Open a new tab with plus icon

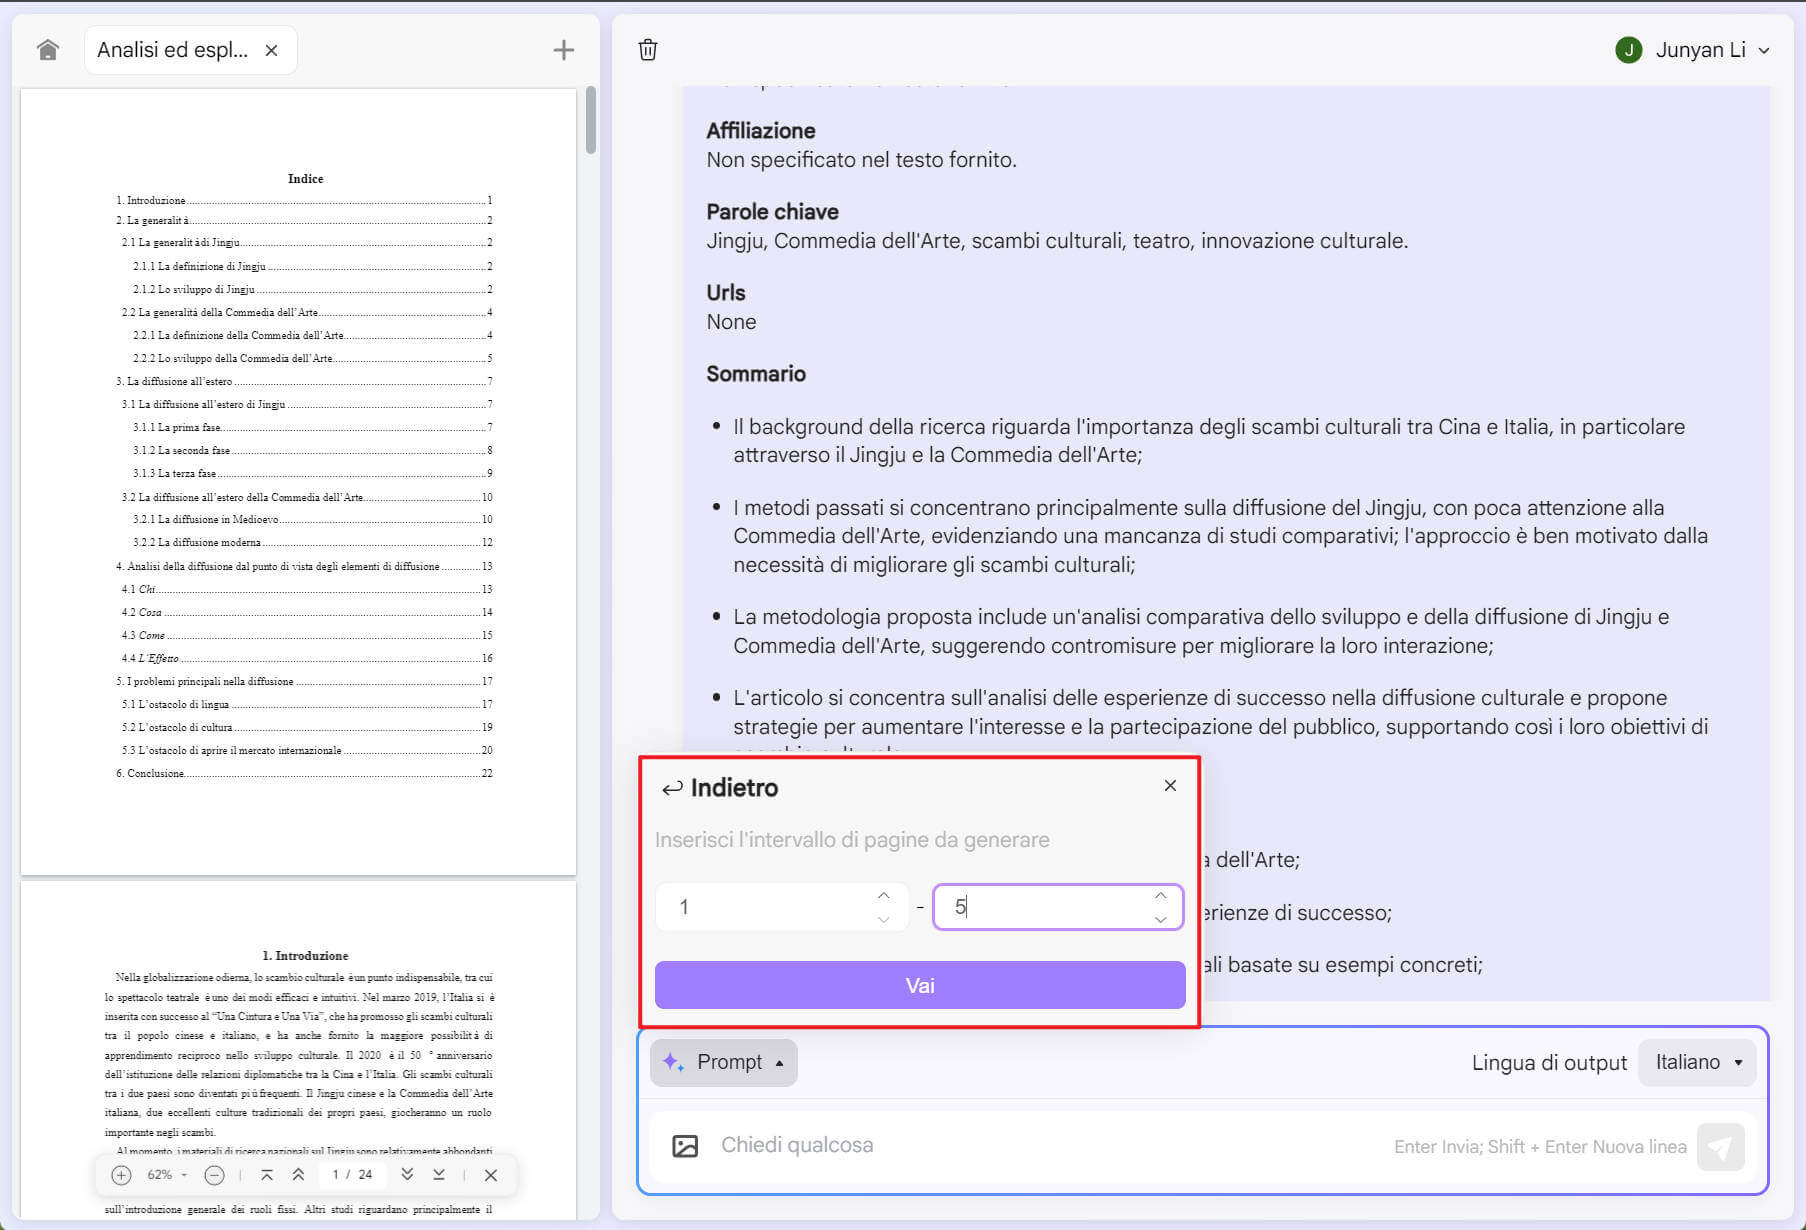coord(564,50)
